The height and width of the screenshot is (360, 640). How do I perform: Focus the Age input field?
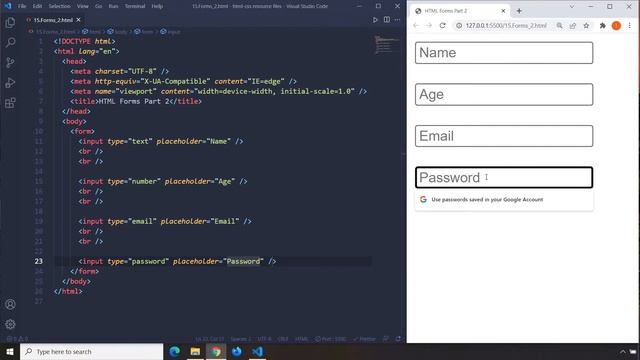click(504, 94)
